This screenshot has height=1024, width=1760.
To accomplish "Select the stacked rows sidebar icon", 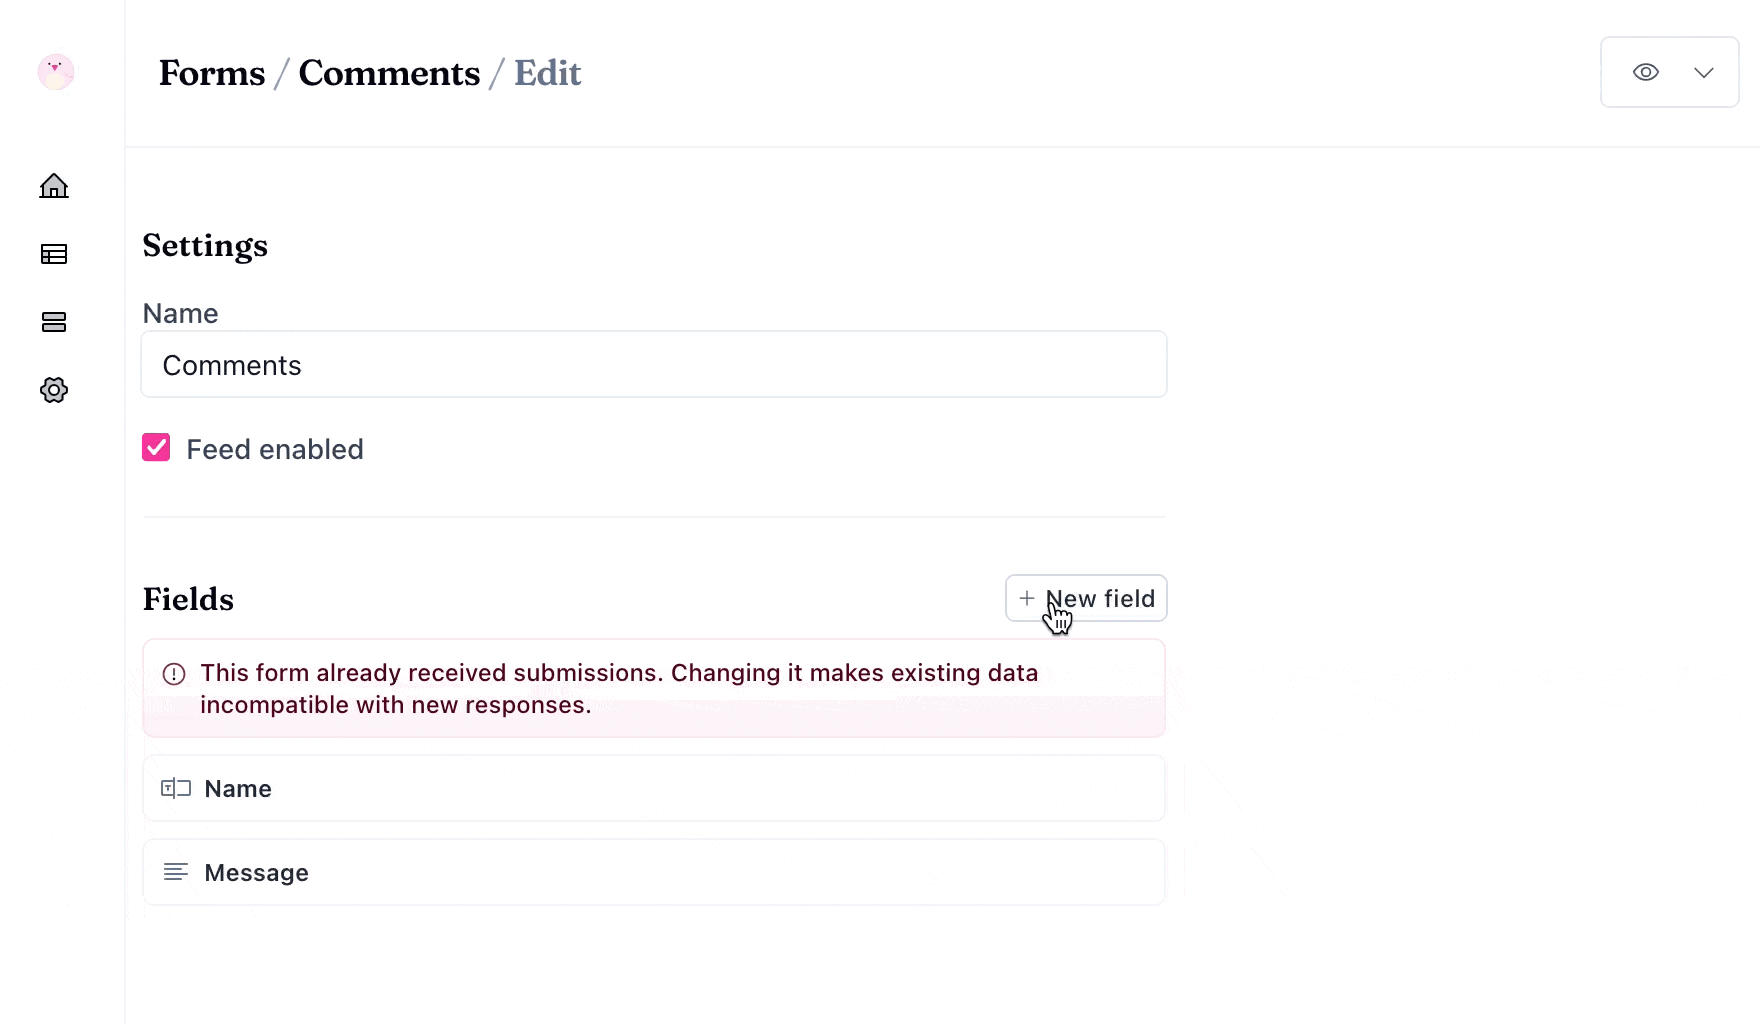I will 54,322.
